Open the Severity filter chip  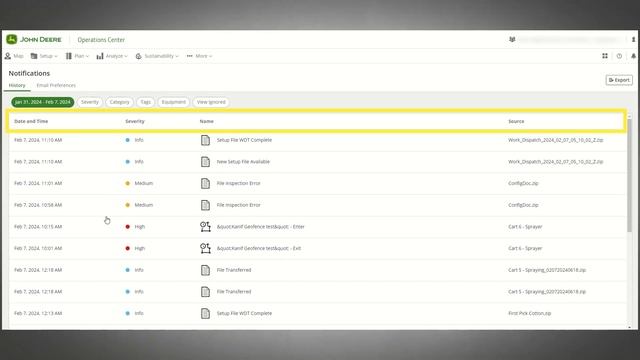(x=89, y=102)
